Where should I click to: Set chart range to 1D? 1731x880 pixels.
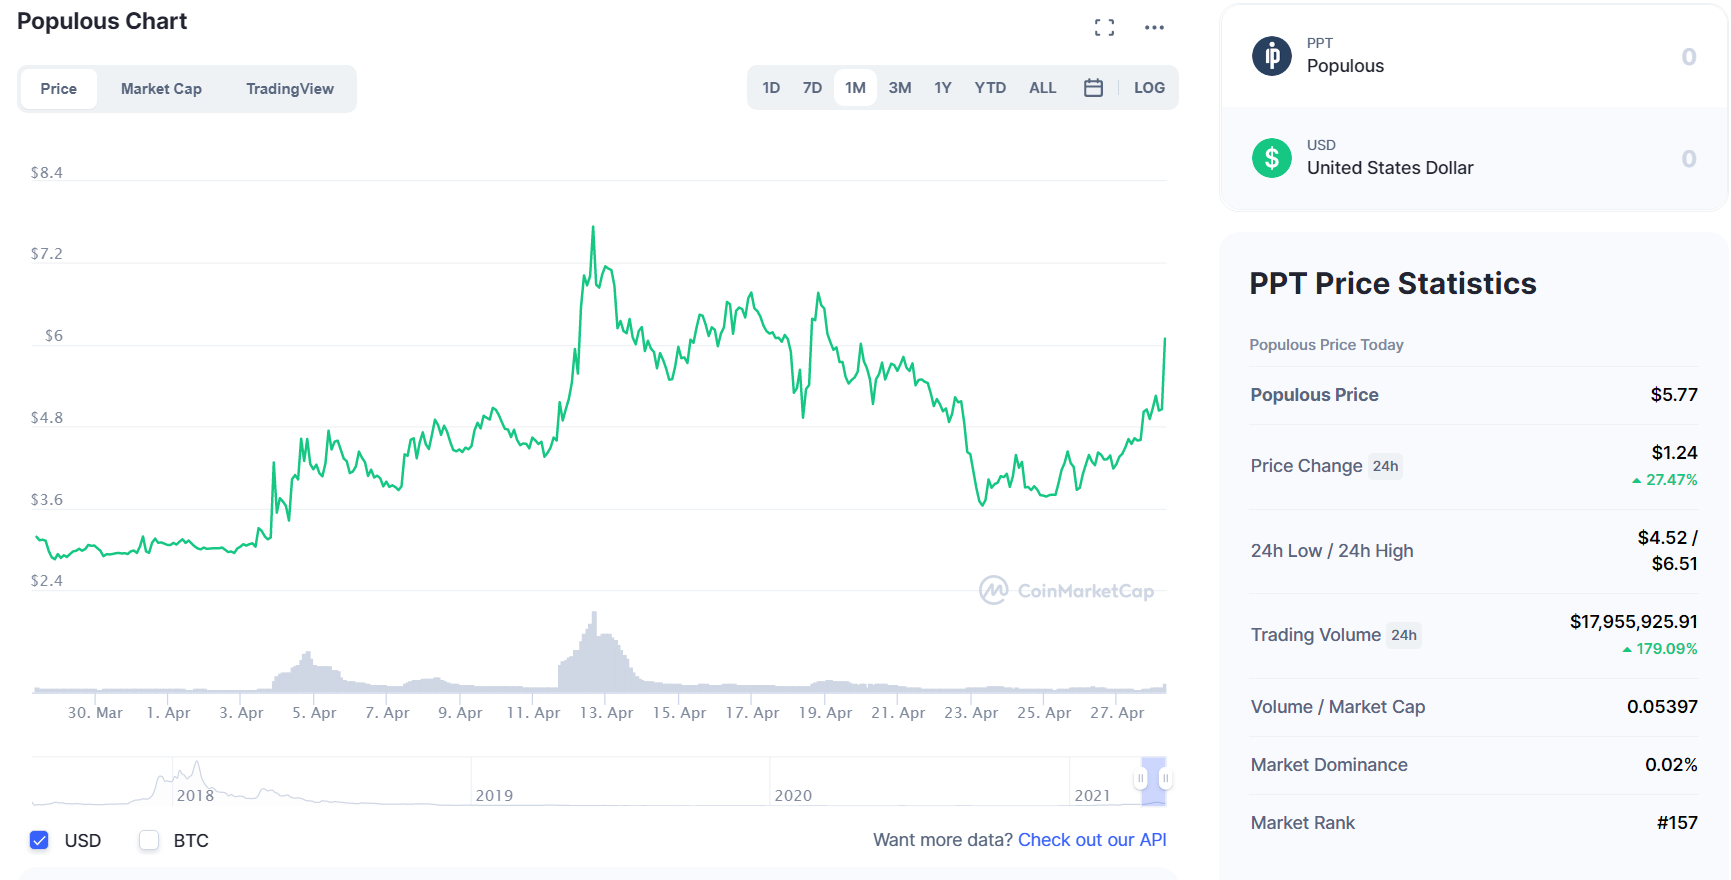tap(771, 88)
